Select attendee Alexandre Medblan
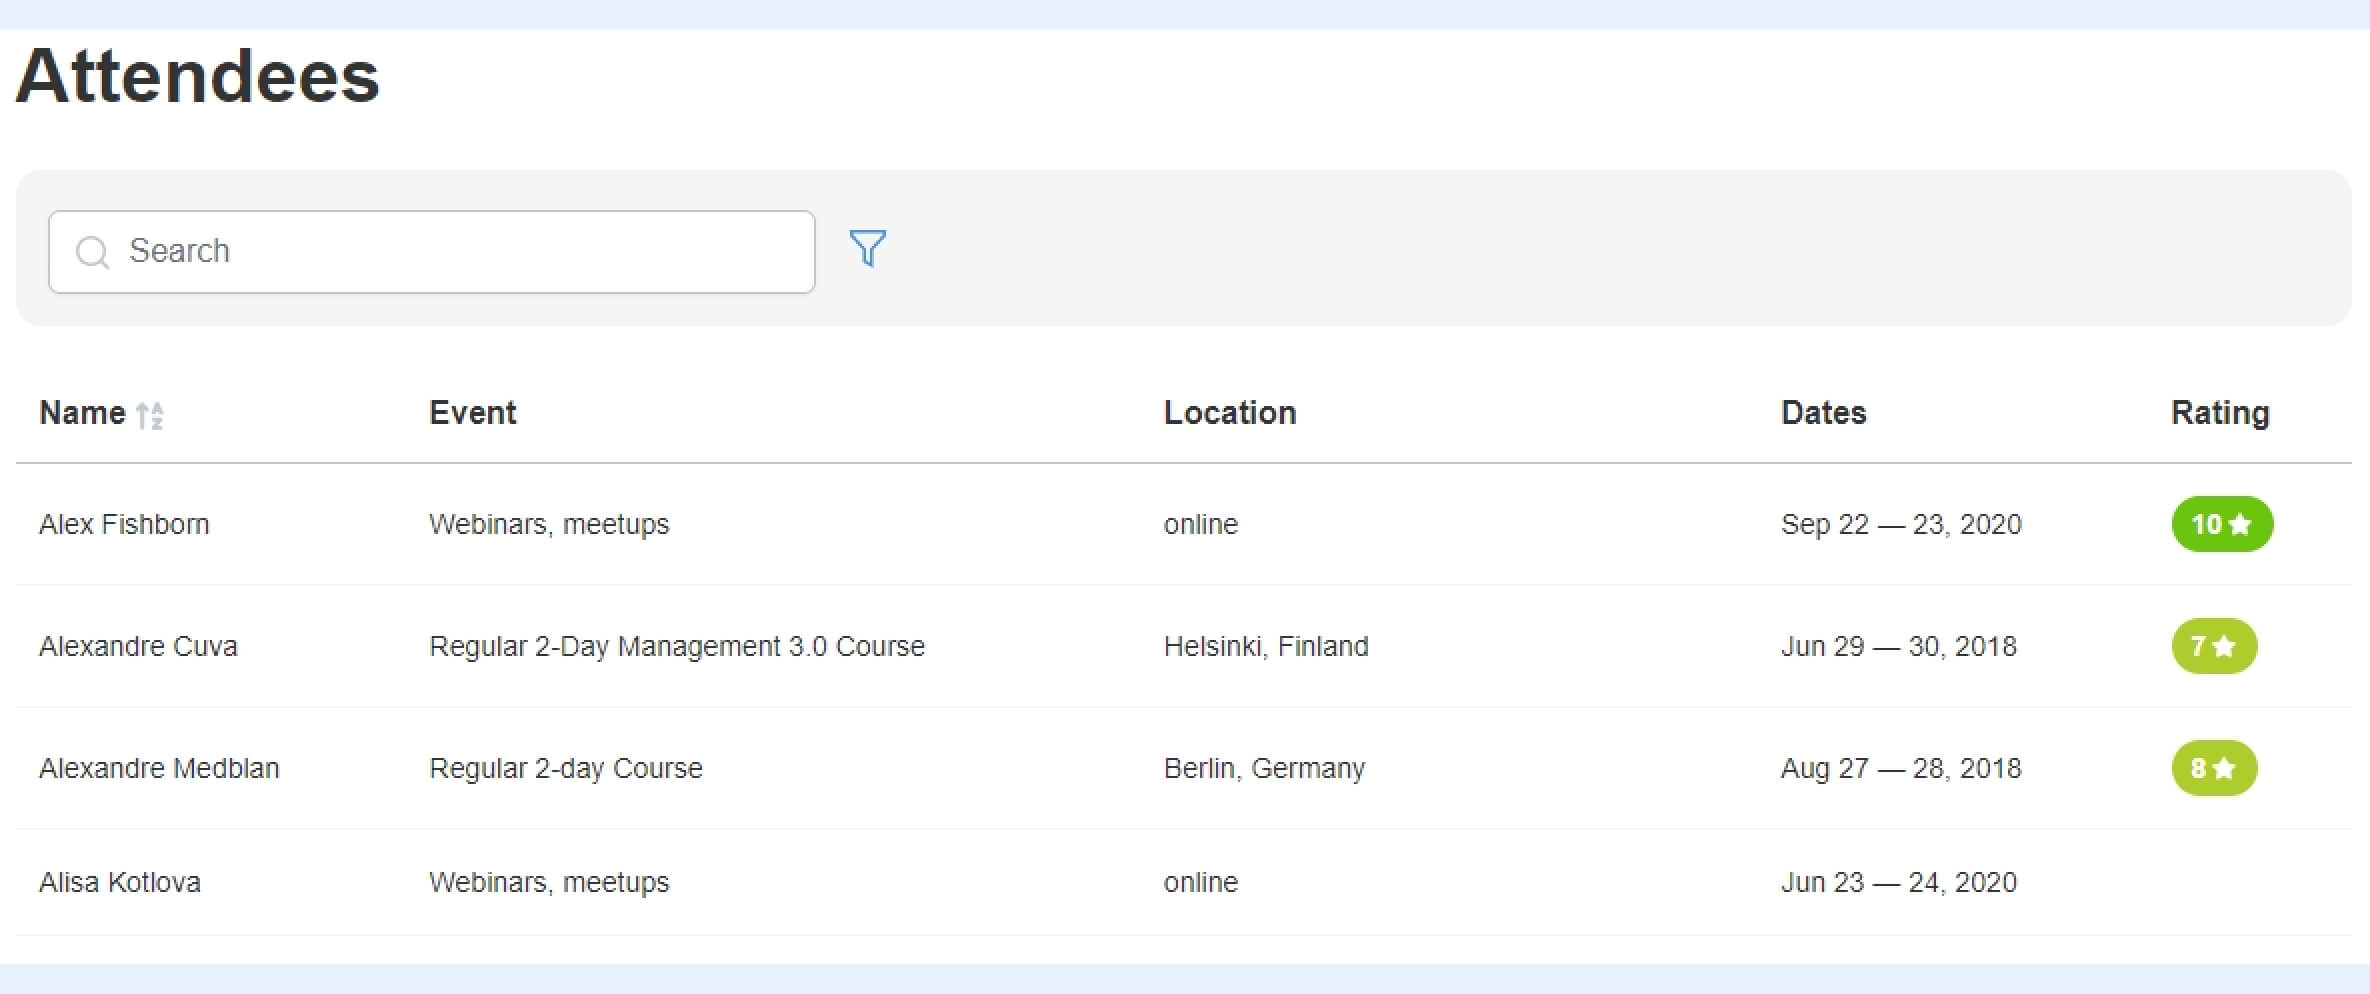Screen dimensions: 2370x994 click(x=159, y=768)
